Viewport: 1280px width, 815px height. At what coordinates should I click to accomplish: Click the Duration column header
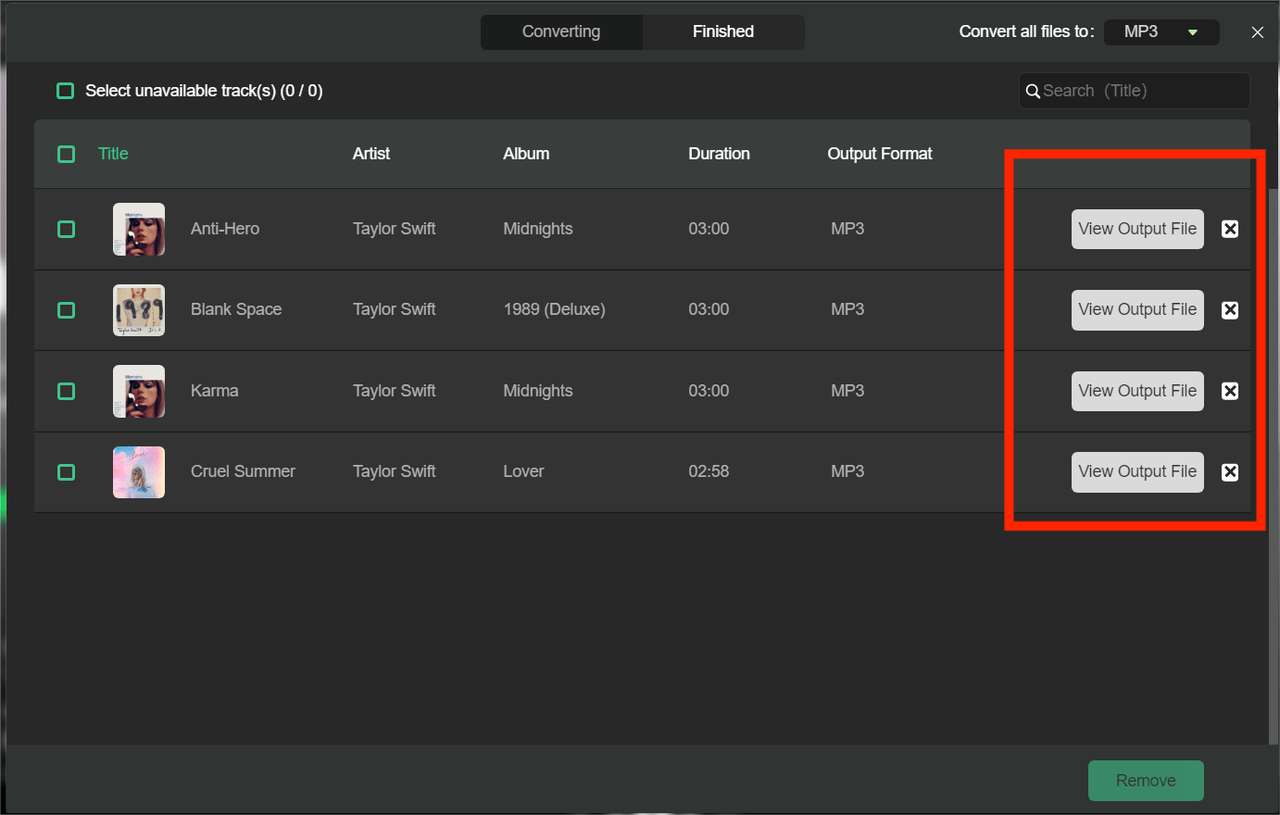(x=719, y=154)
